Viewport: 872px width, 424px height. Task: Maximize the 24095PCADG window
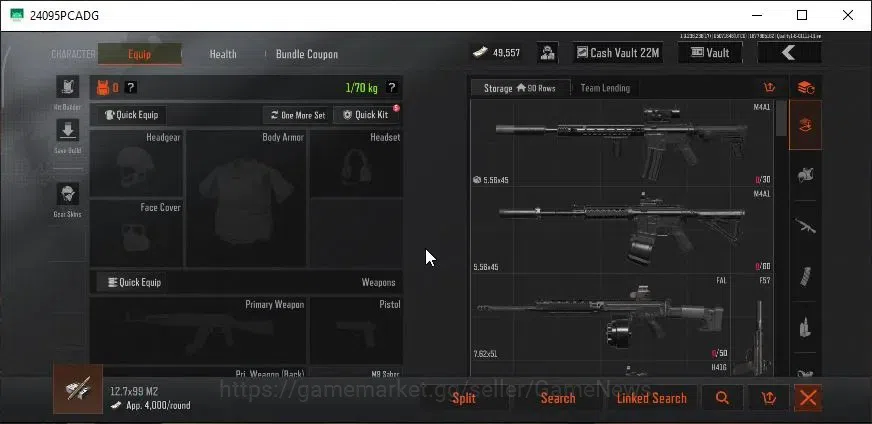pos(801,15)
